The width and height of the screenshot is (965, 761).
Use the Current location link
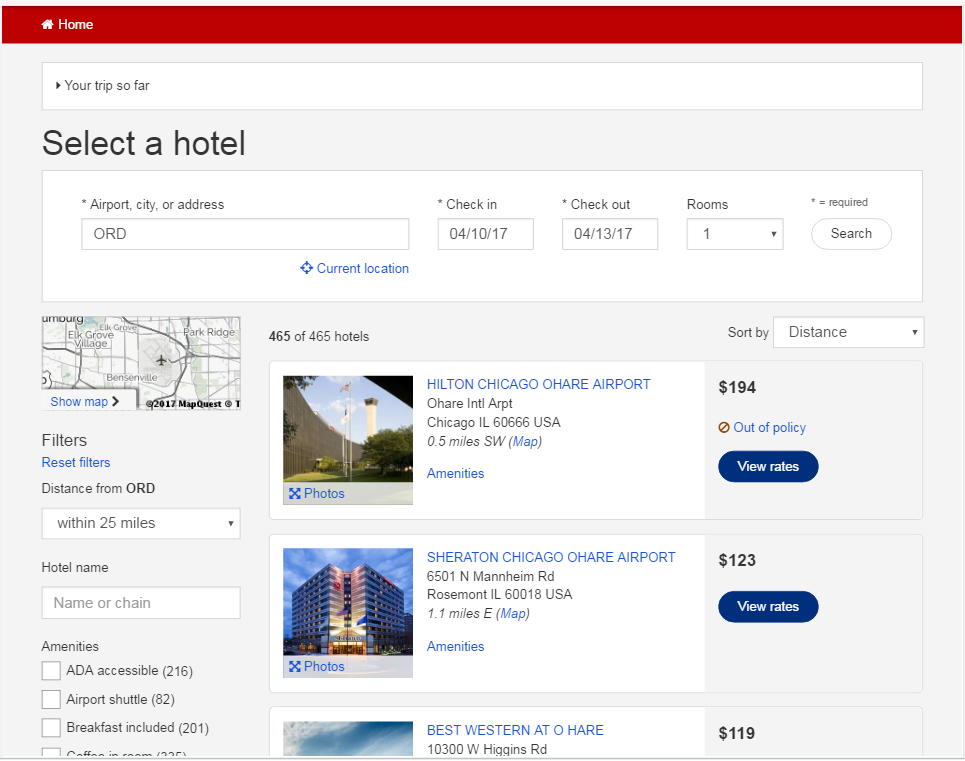click(362, 268)
